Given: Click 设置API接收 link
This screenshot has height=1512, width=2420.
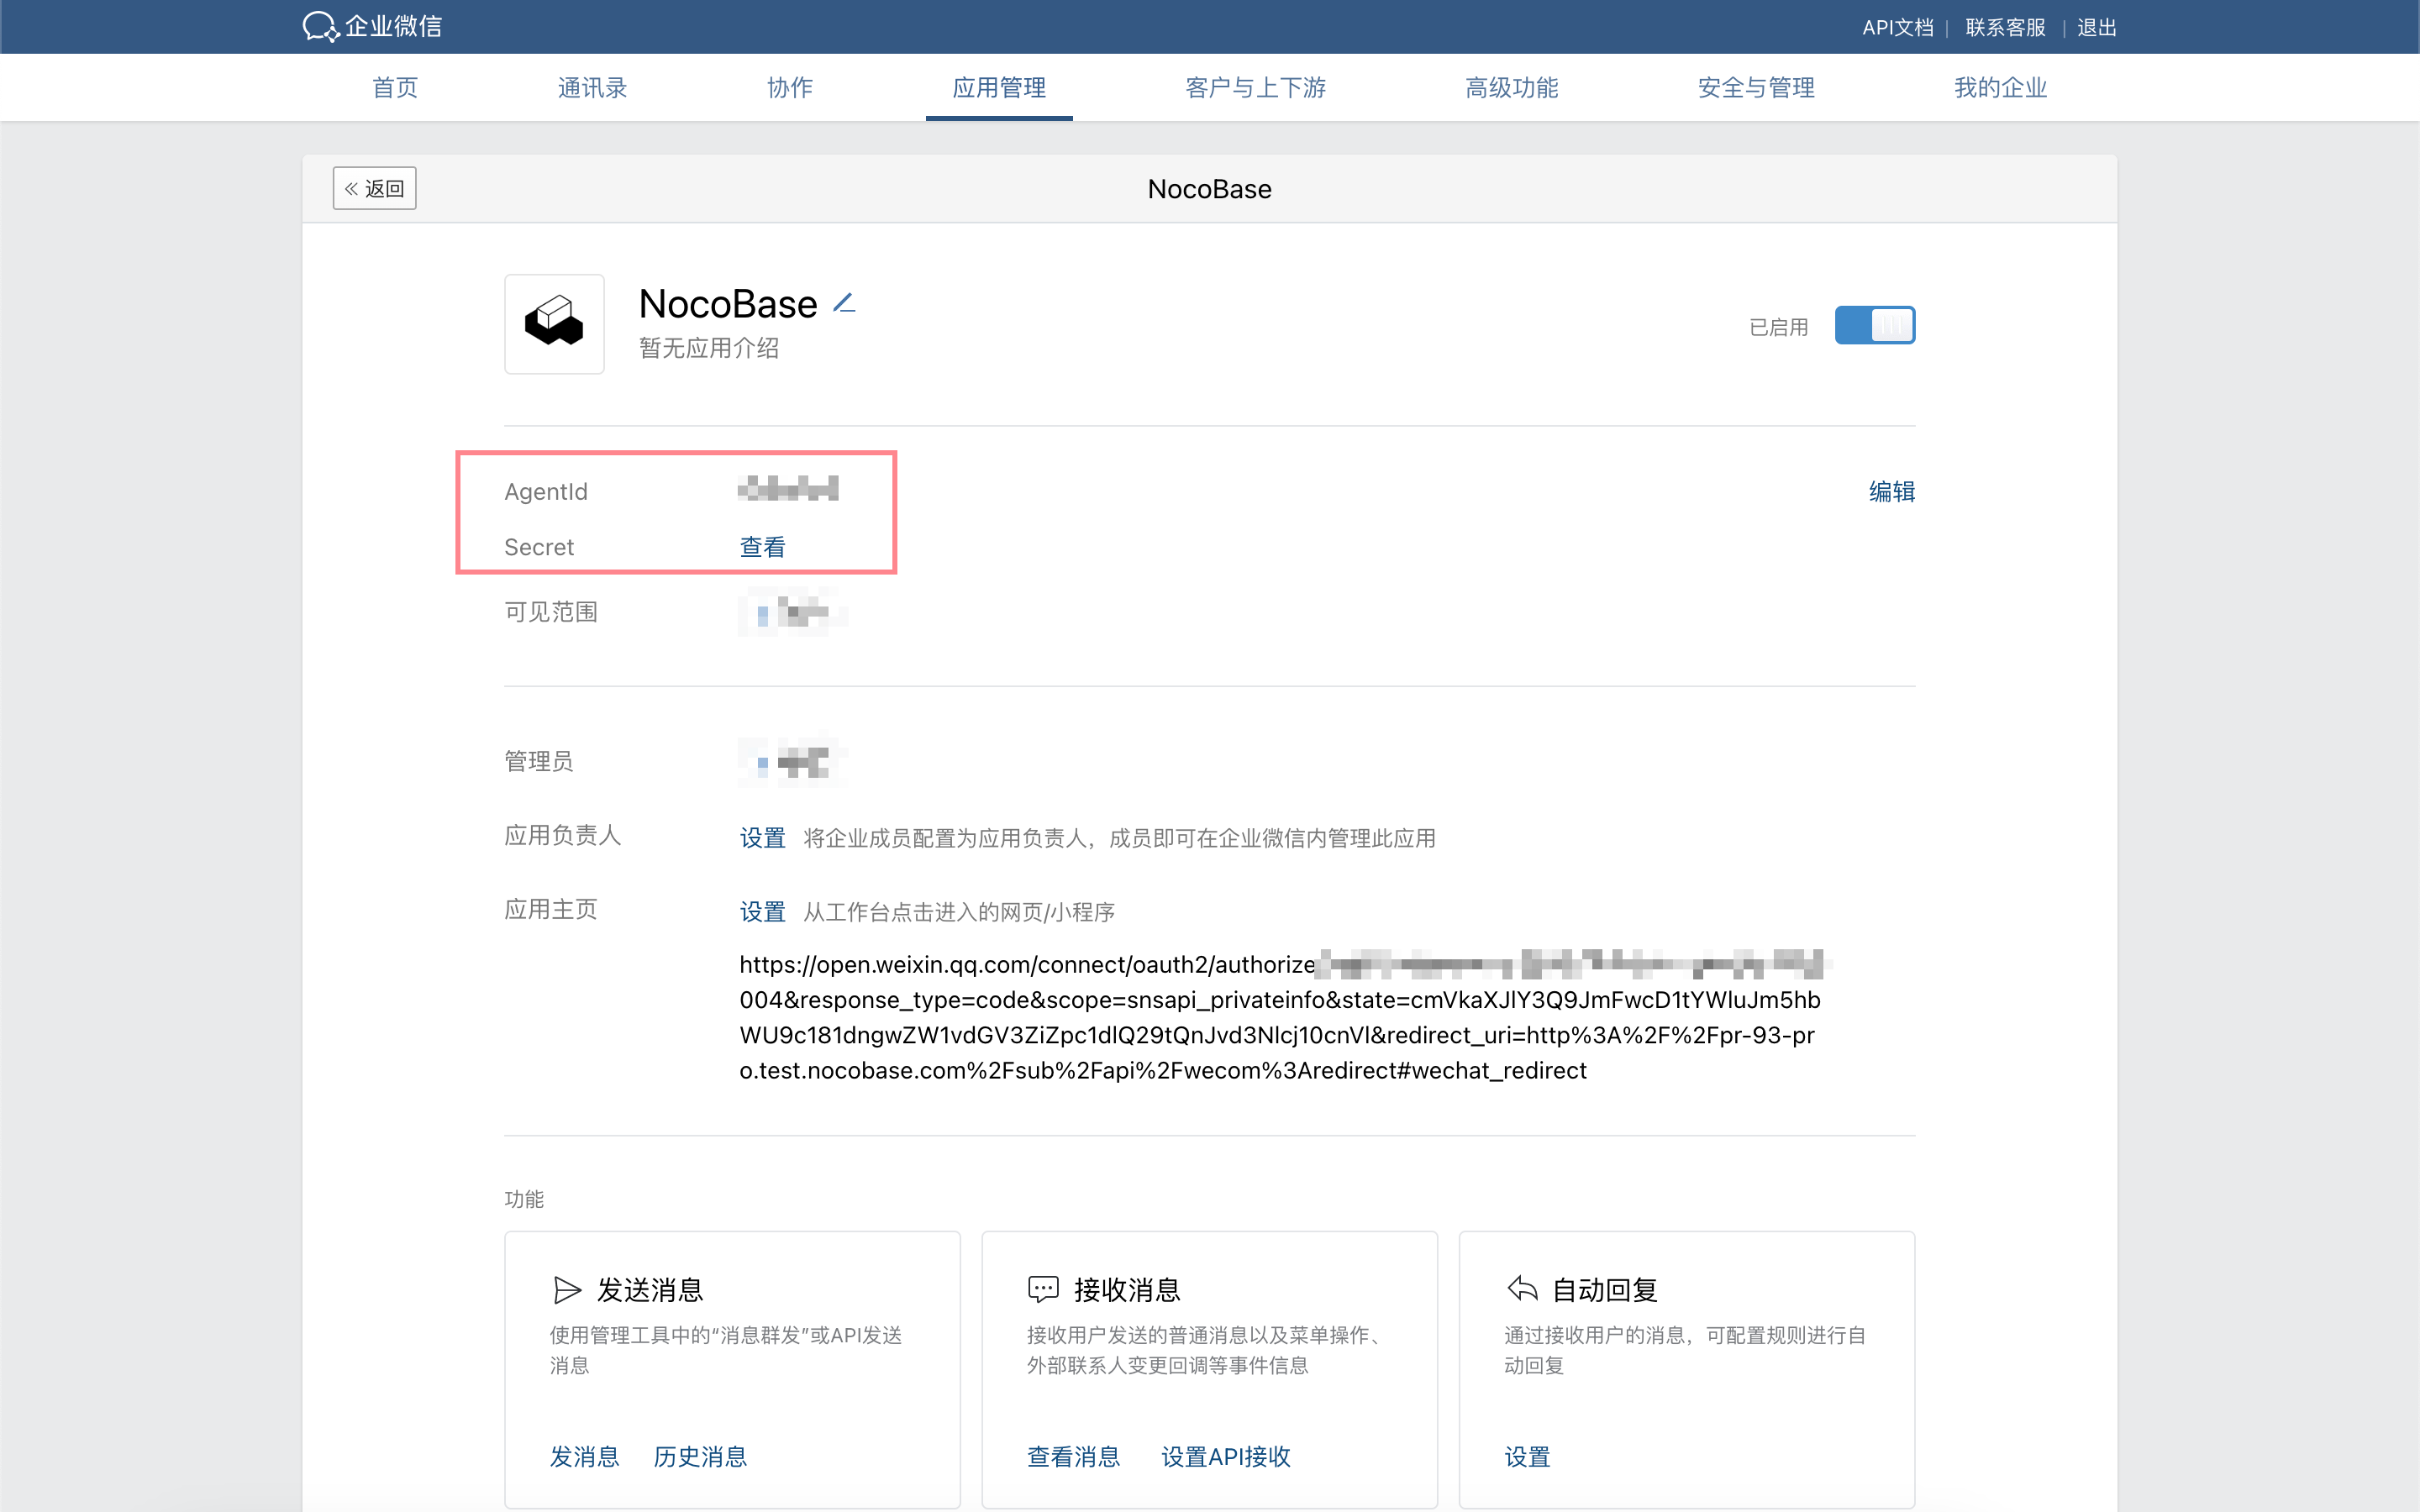Looking at the screenshot, I should coord(1225,1456).
